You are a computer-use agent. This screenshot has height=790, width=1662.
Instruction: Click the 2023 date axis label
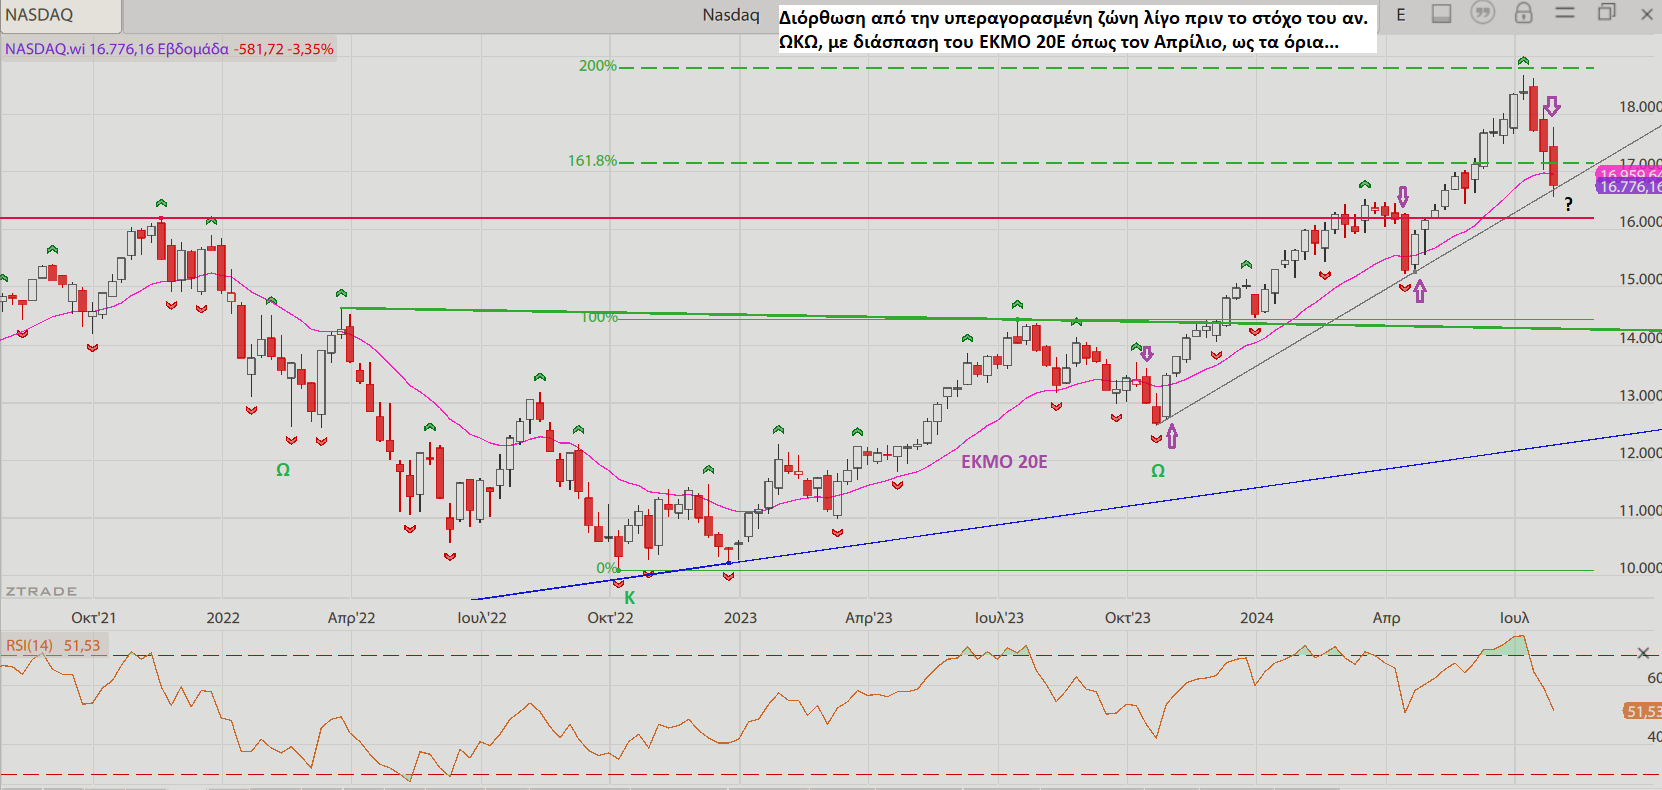[x=740, y=618]
